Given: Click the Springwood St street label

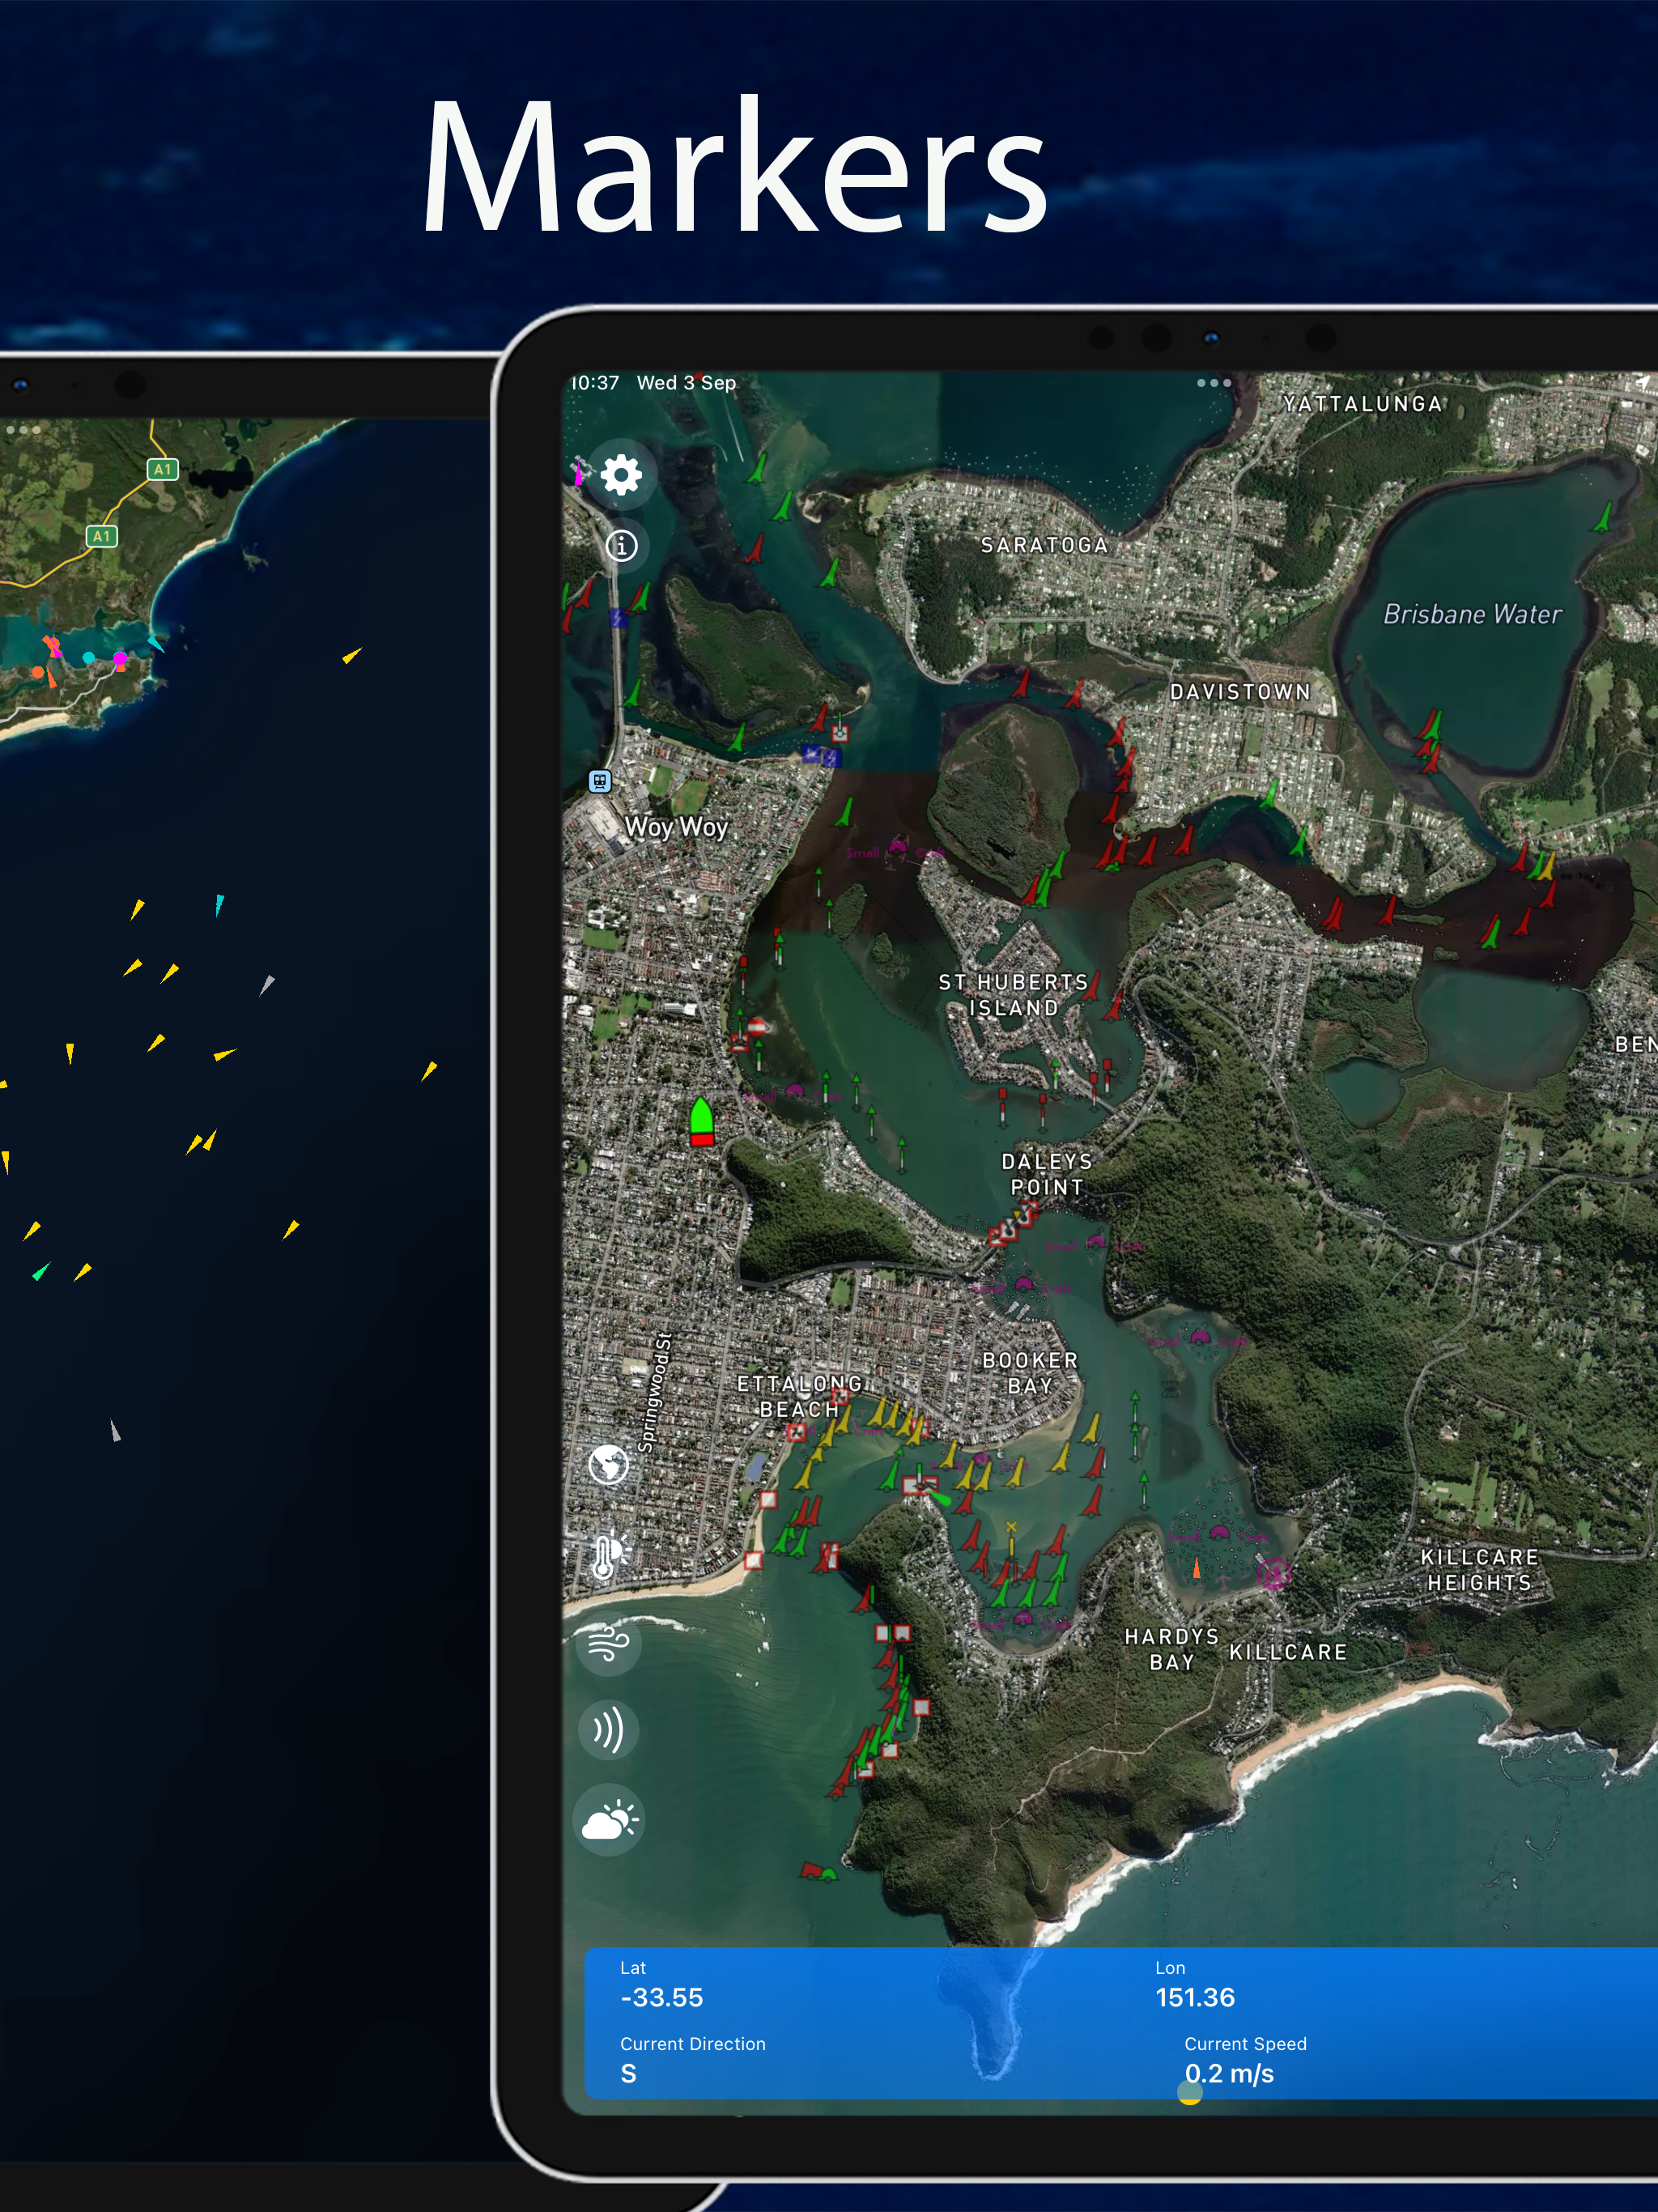Looking at the screenshot, I should click(655, 1392).
